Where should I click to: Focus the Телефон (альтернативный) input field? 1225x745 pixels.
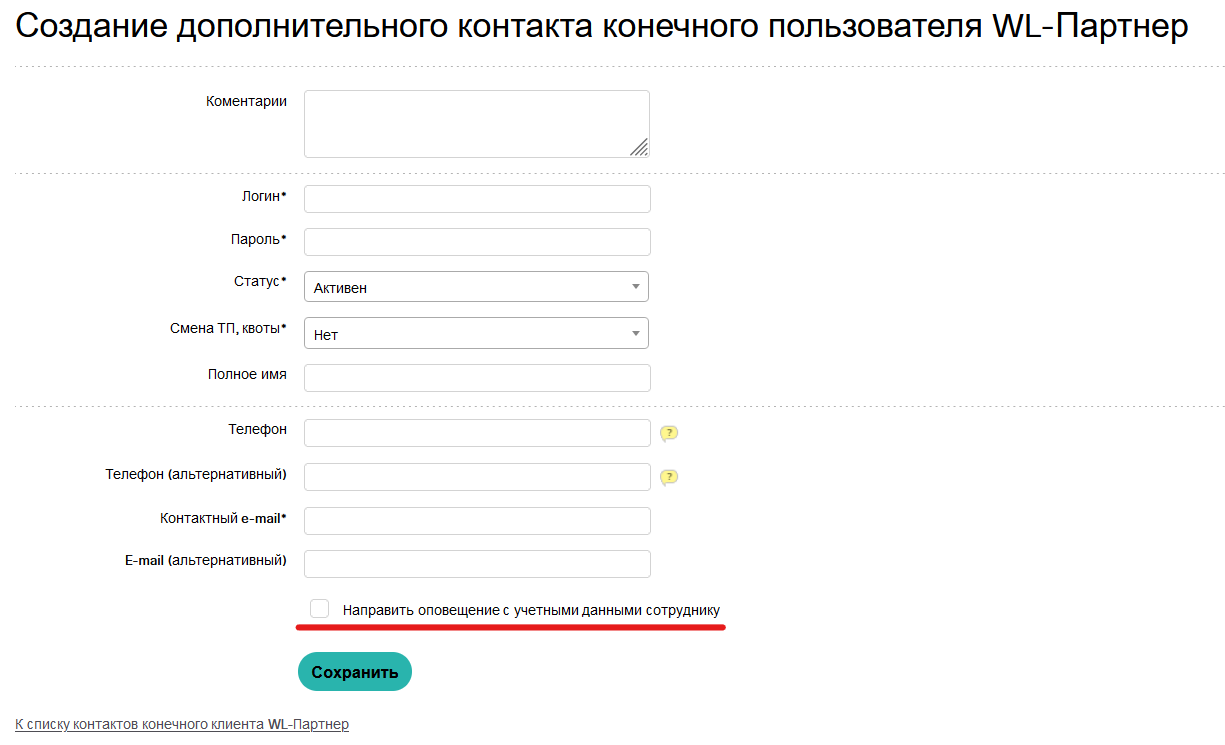(476, 477)
